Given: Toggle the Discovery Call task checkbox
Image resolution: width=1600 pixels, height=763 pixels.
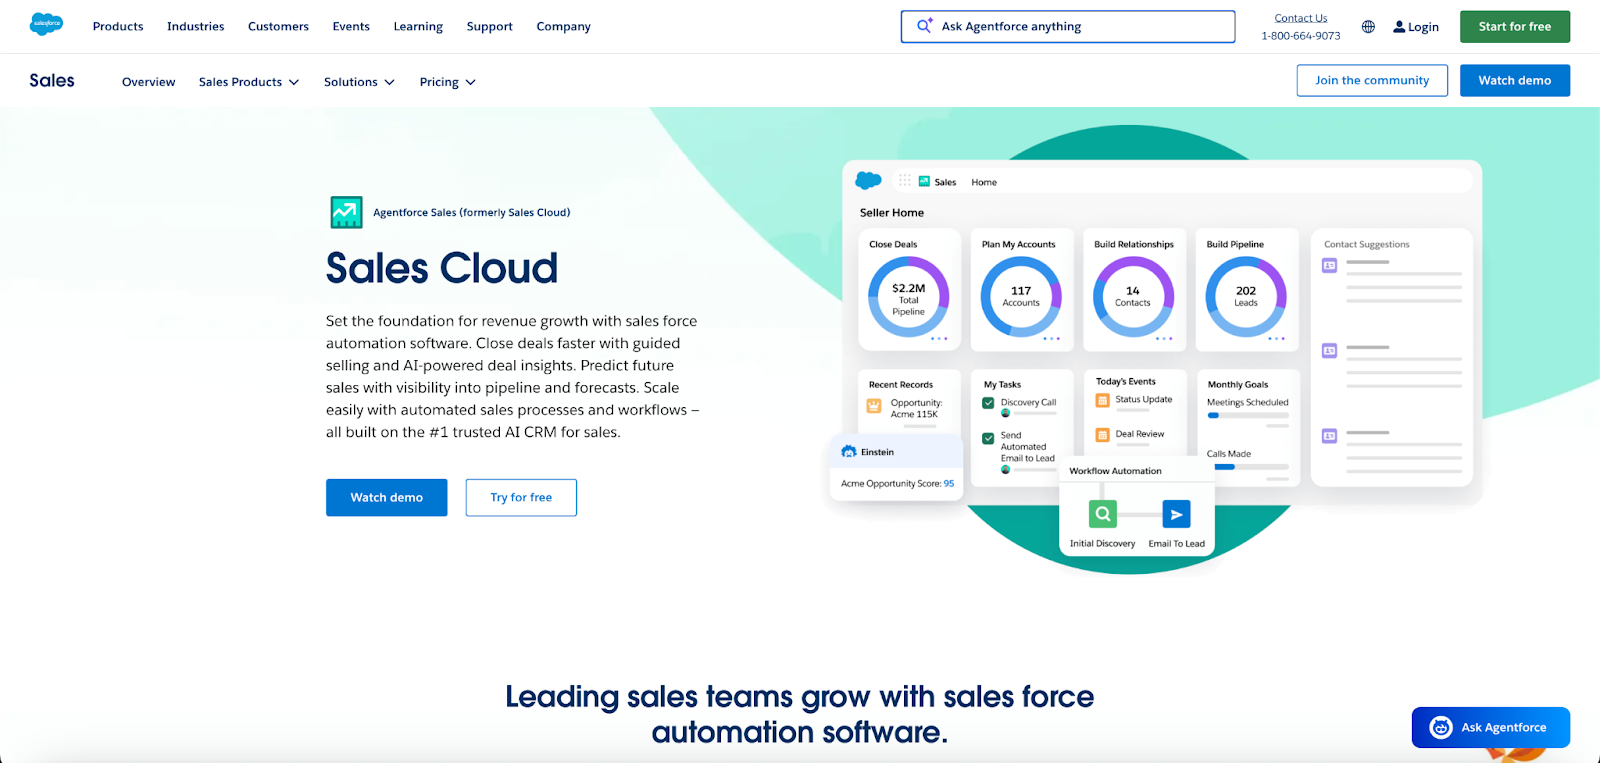Looking at the screenshot, I should tap(988, 403).
